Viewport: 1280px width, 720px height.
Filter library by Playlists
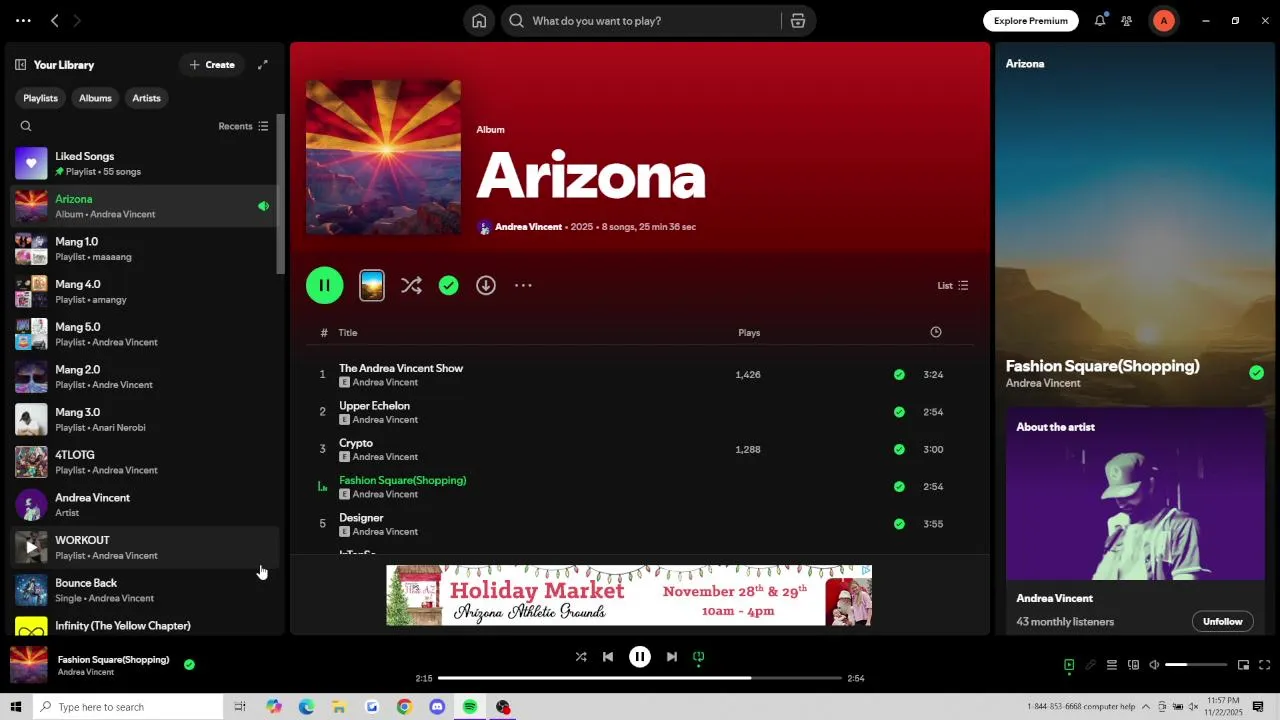[40, 98]
